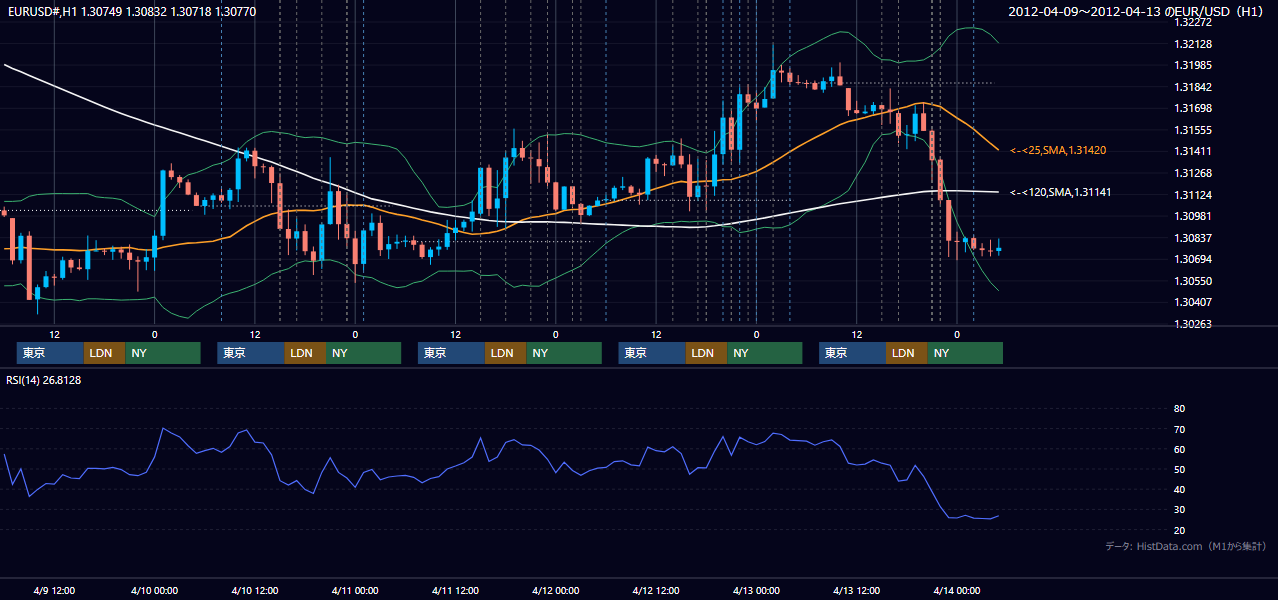Click the NY session block above 4/12 00:00

point(564,353)
